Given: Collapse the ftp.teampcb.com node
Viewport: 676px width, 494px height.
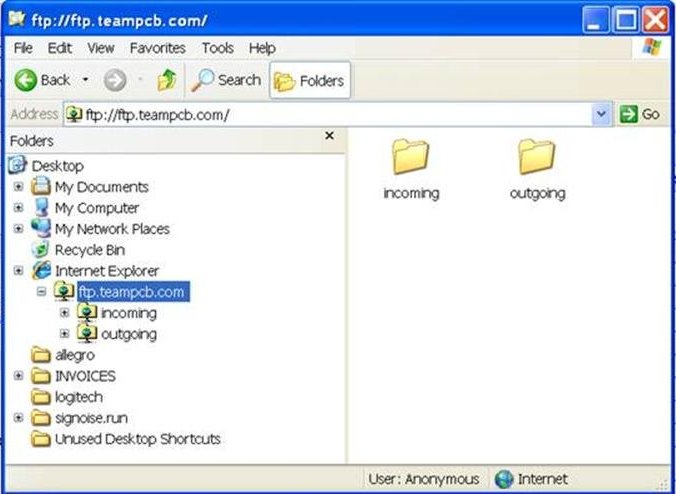Looking at the screenshot, I should (41, 292).
